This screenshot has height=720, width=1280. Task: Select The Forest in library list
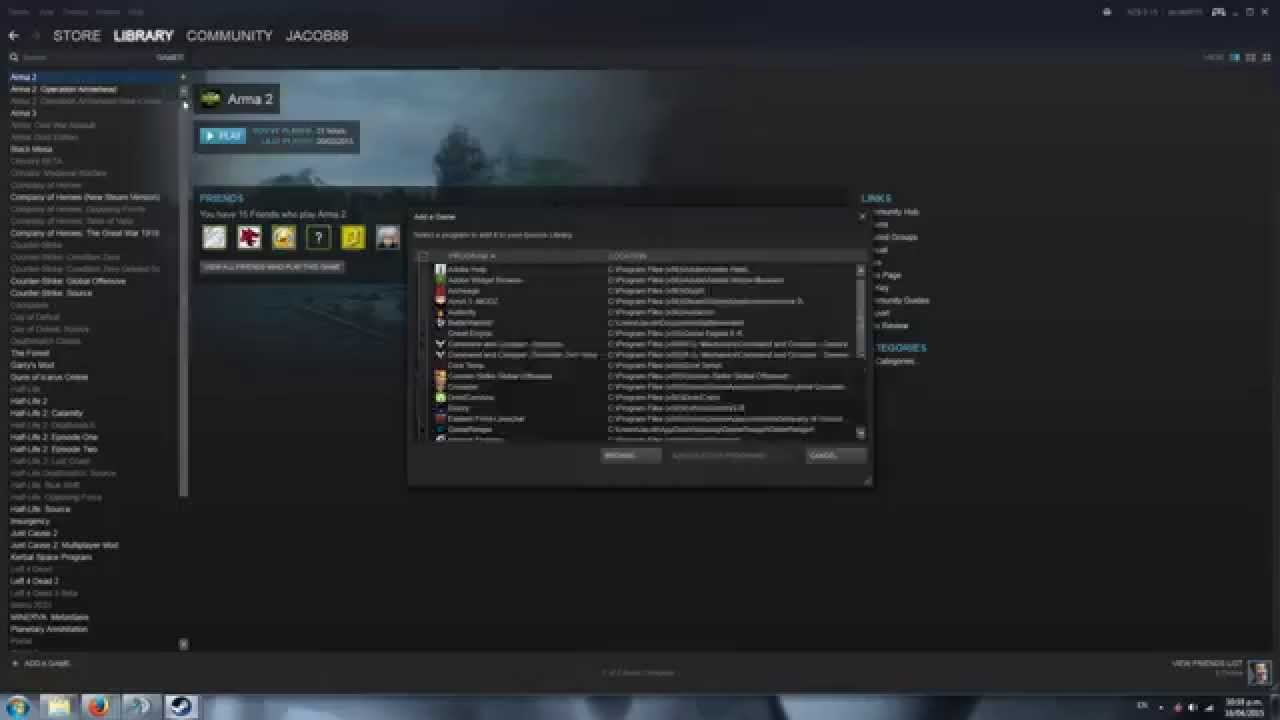29,353
